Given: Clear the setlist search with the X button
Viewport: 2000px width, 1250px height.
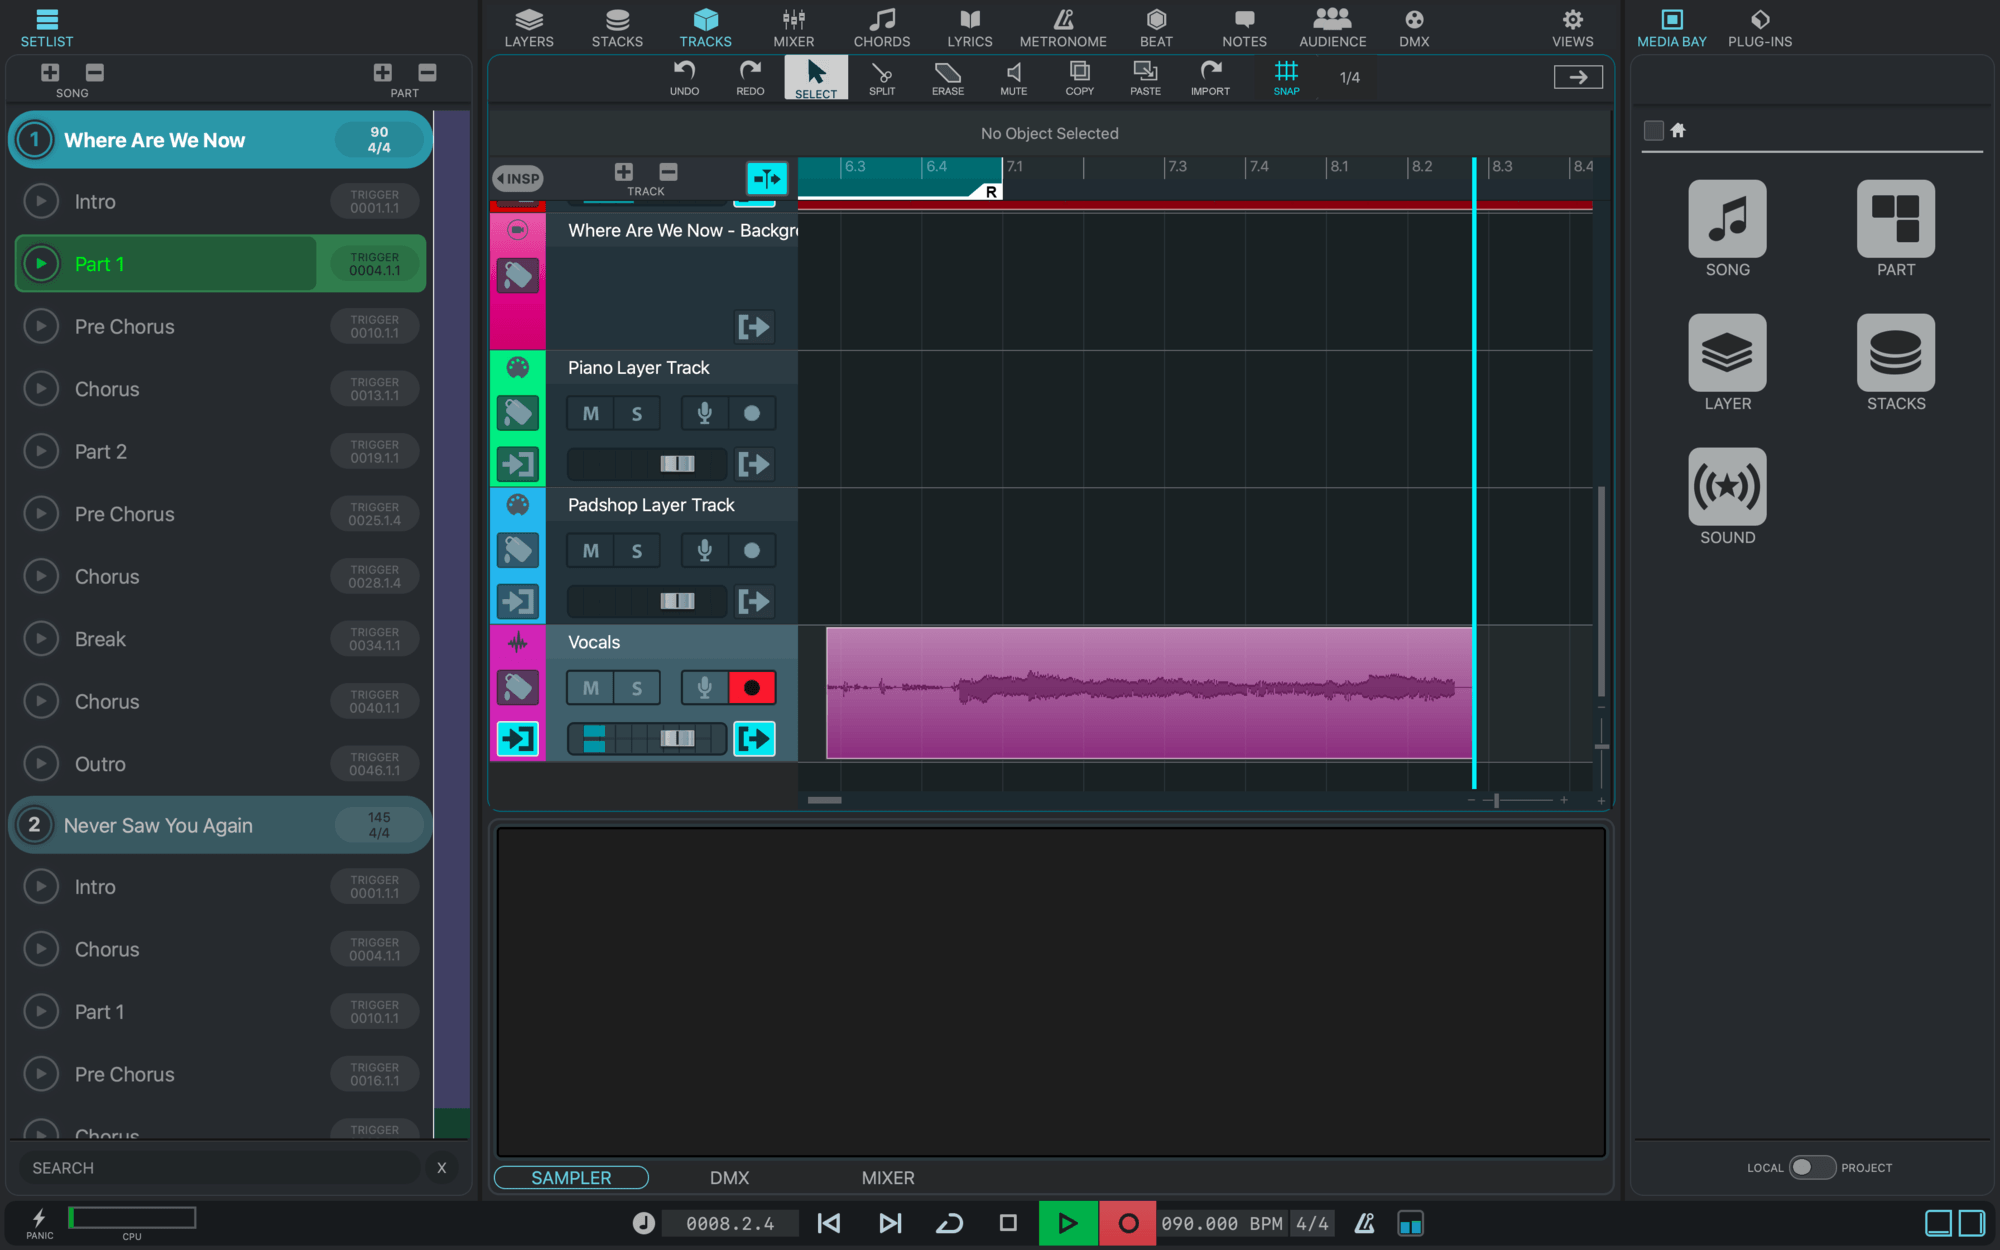Looking at the screenshot, I should point(441,1167).
